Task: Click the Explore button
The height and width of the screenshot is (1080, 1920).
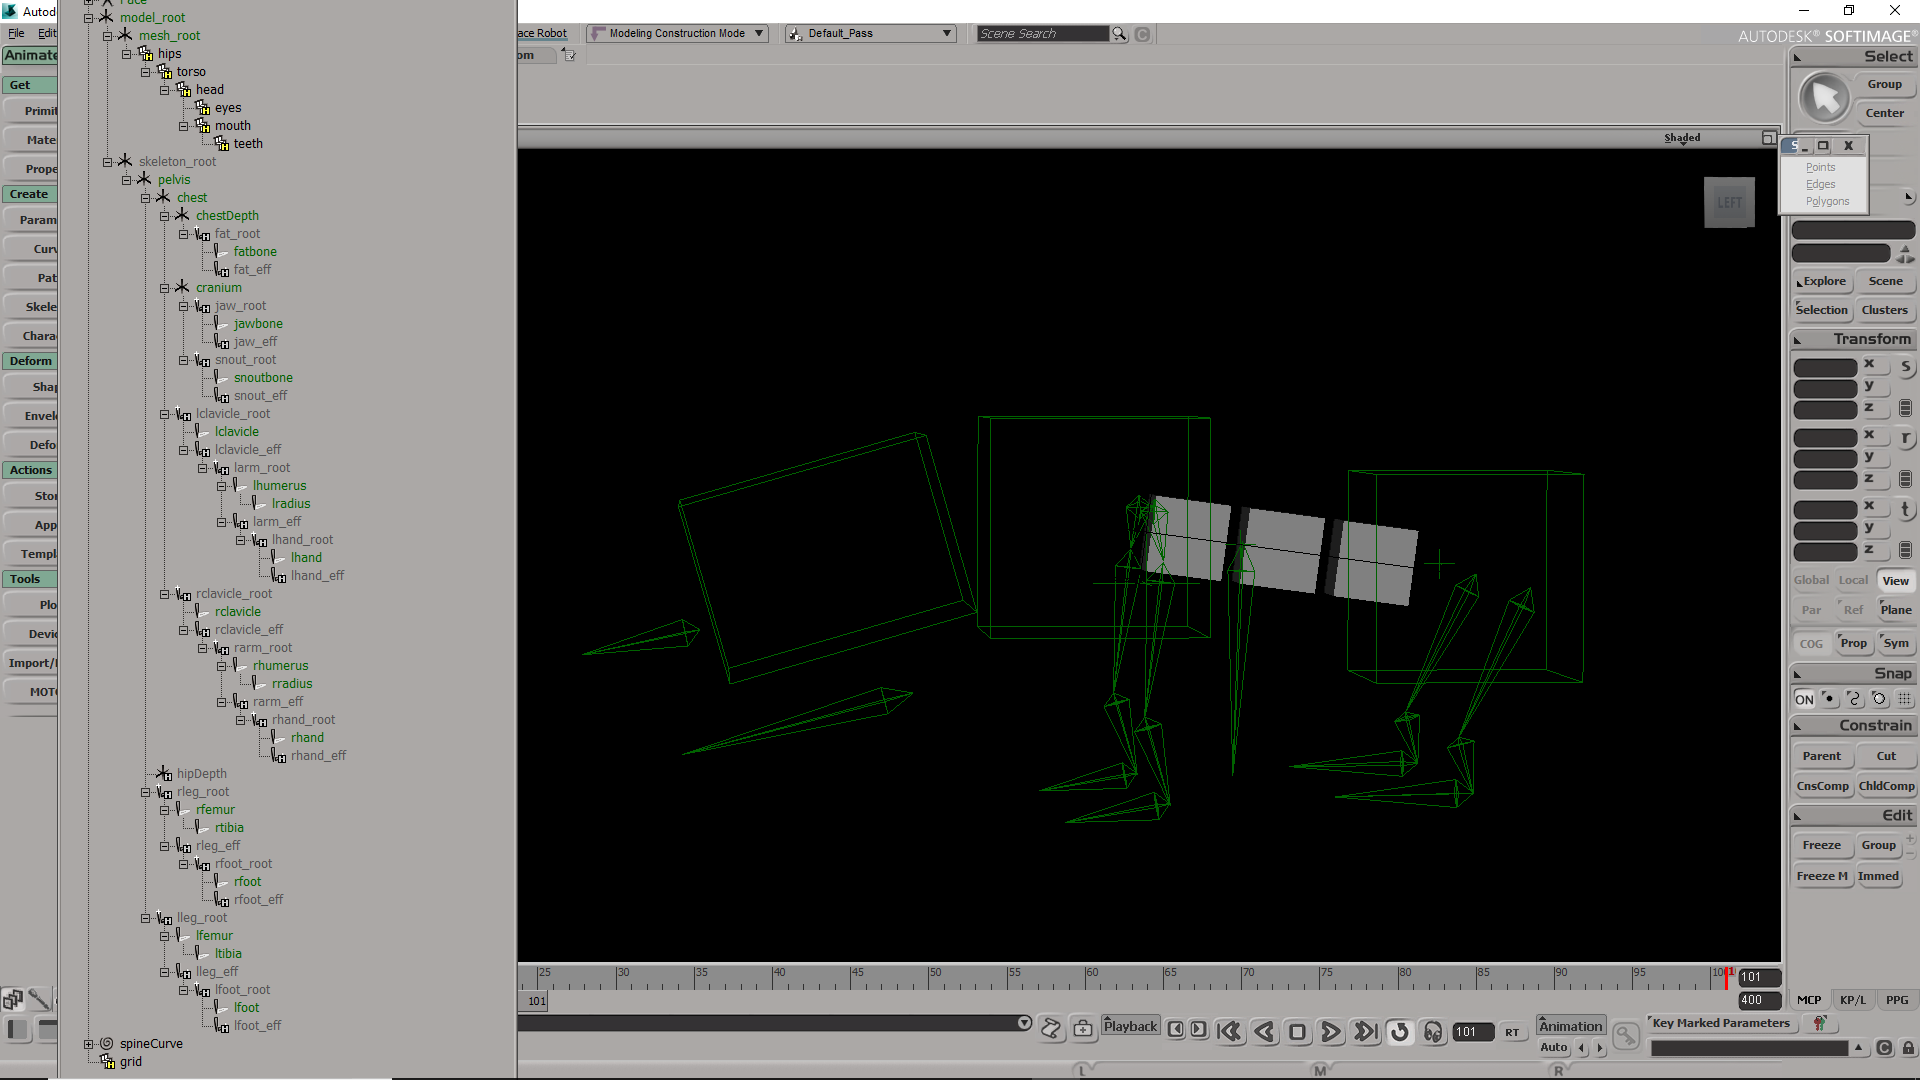Action: (x=1824, y=282)
